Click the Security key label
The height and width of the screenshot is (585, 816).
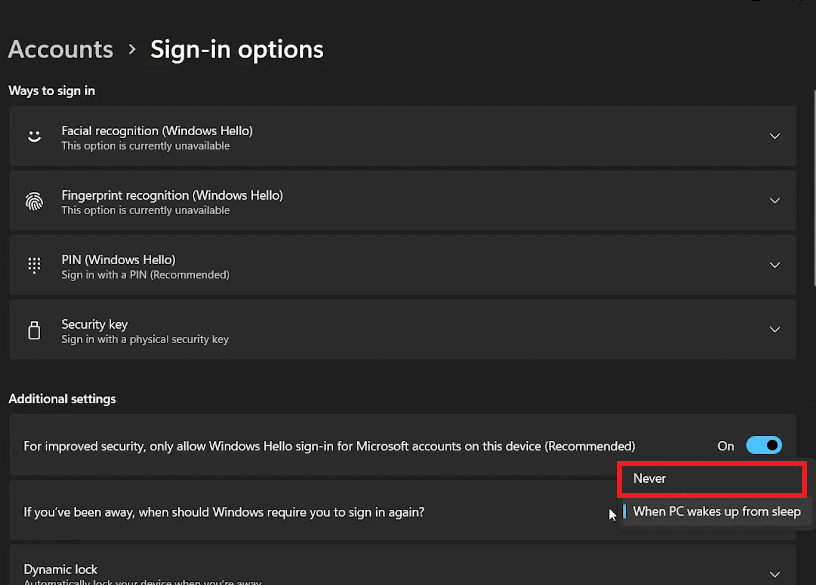pyautogui.click(x=95, y=324)
